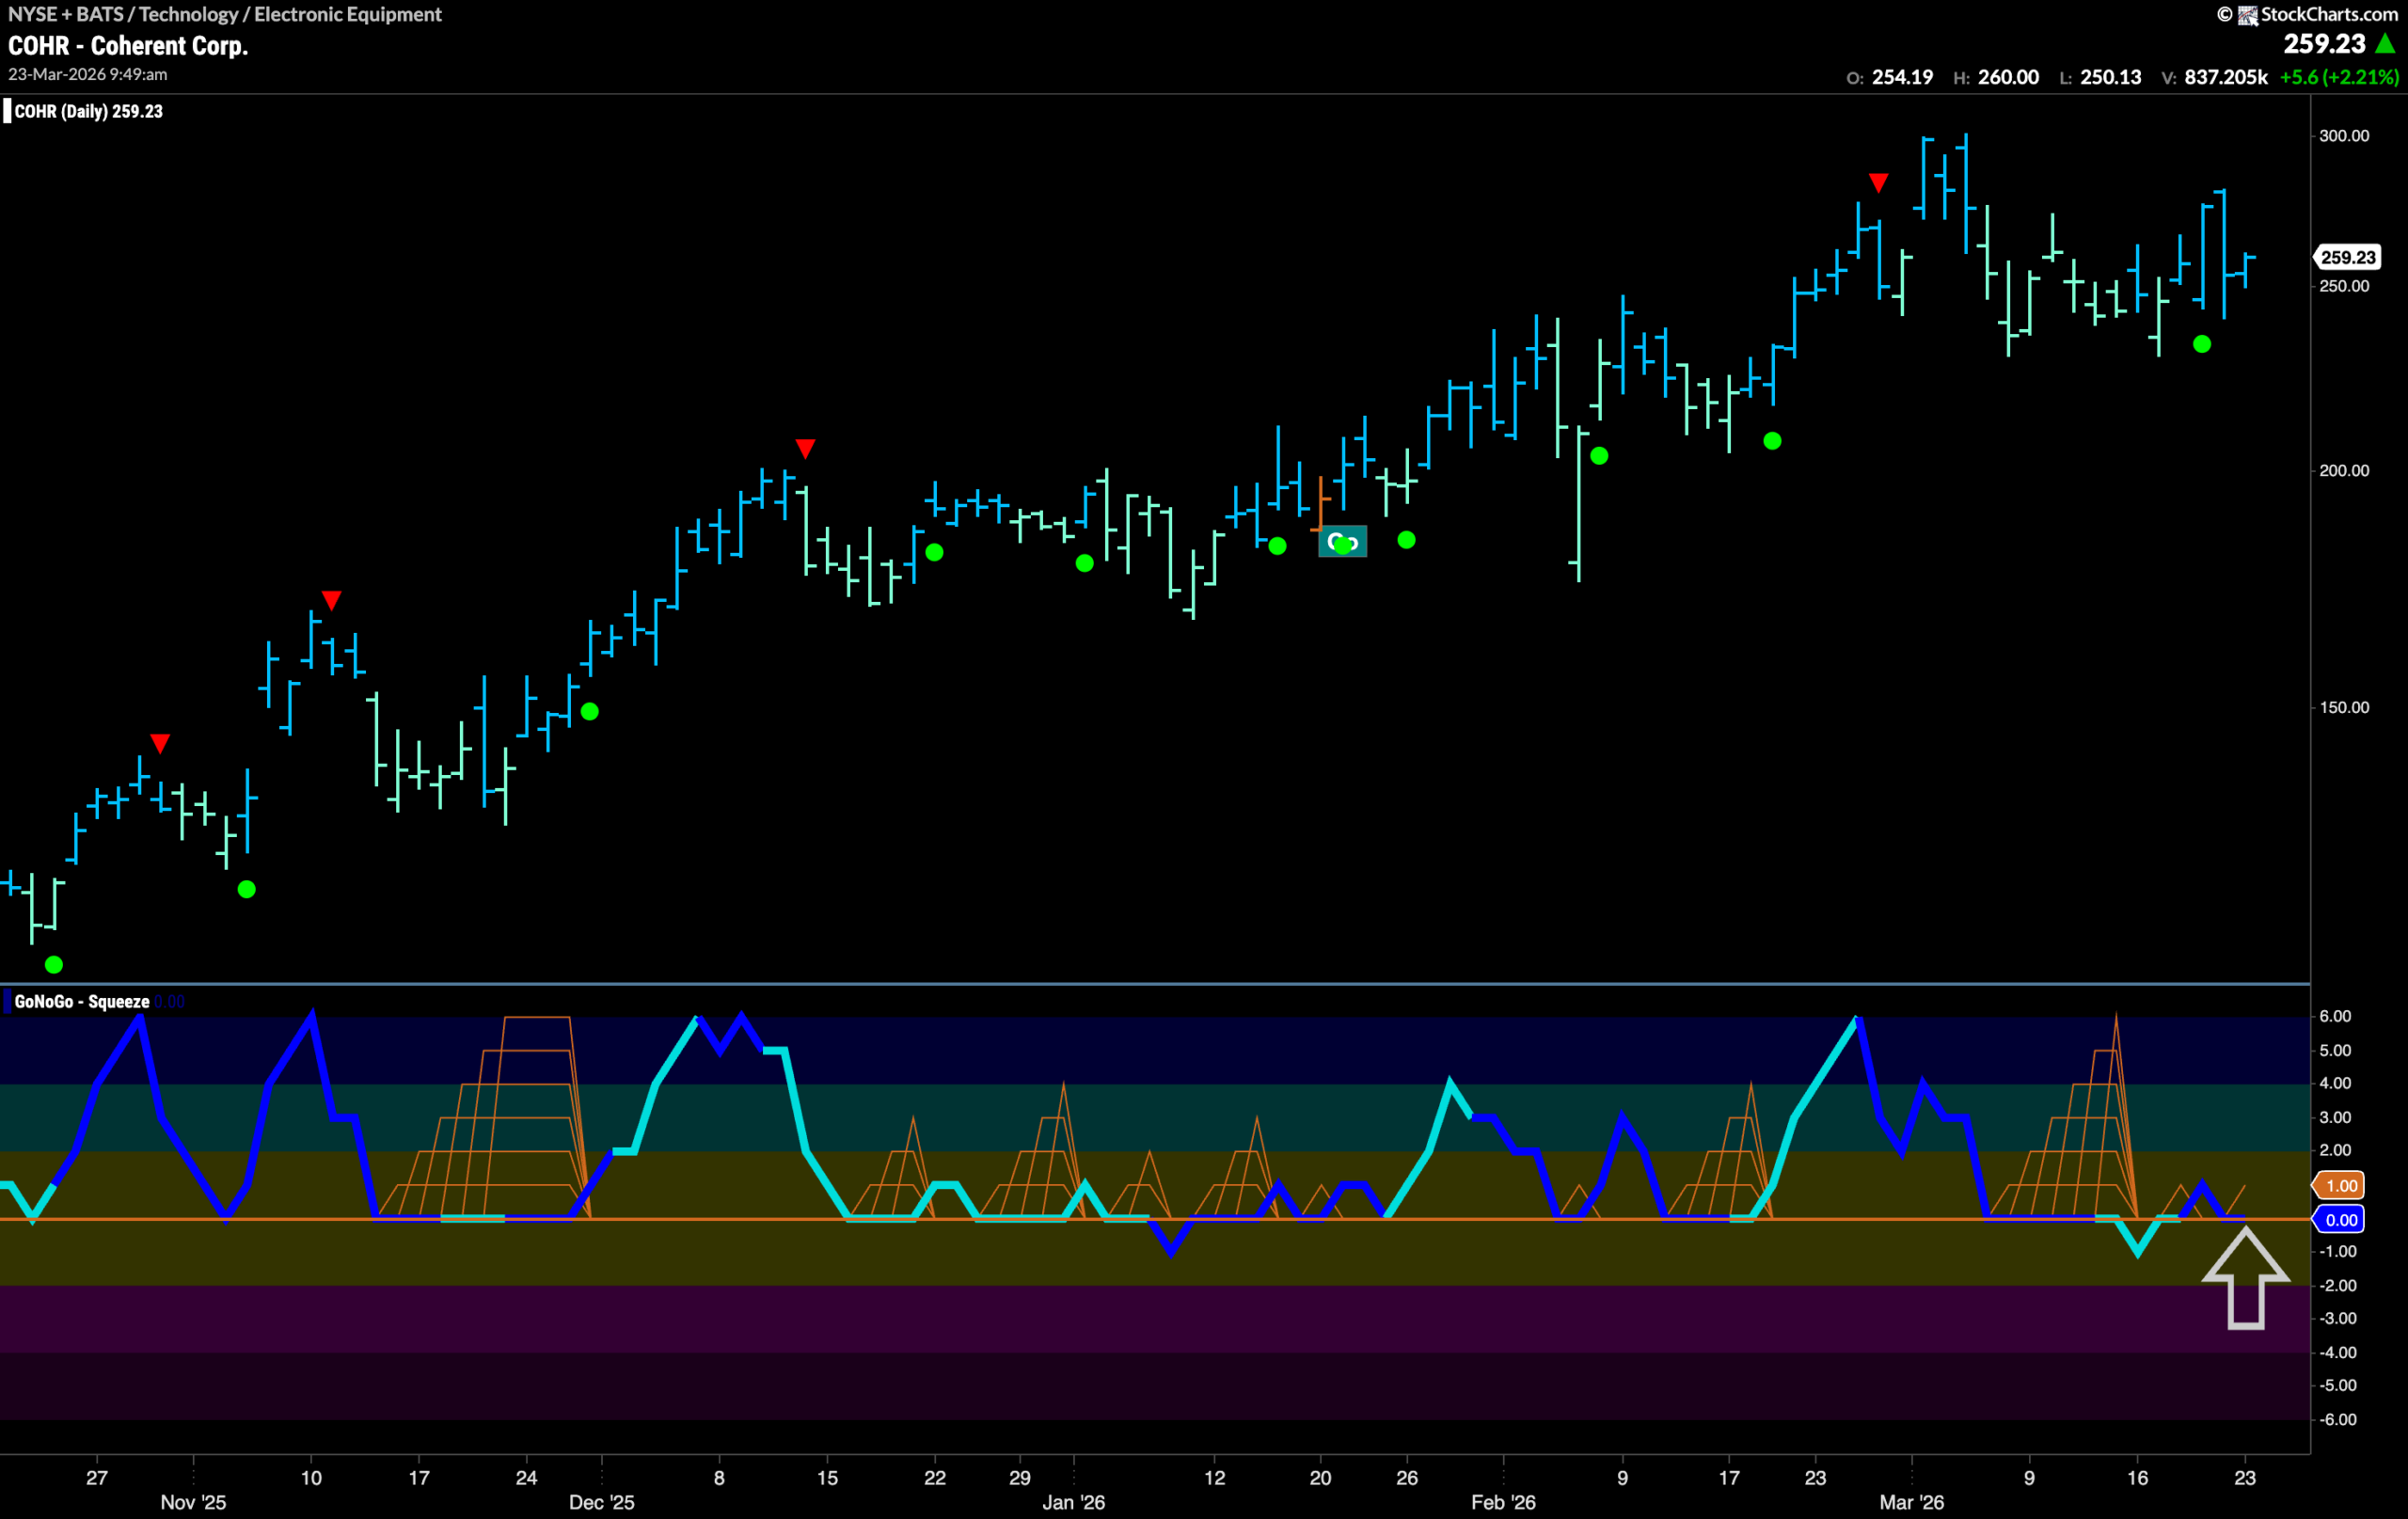2408x1519 pixels.
Task: Click the 29 date label on the time axis
Action: 1019,1478
